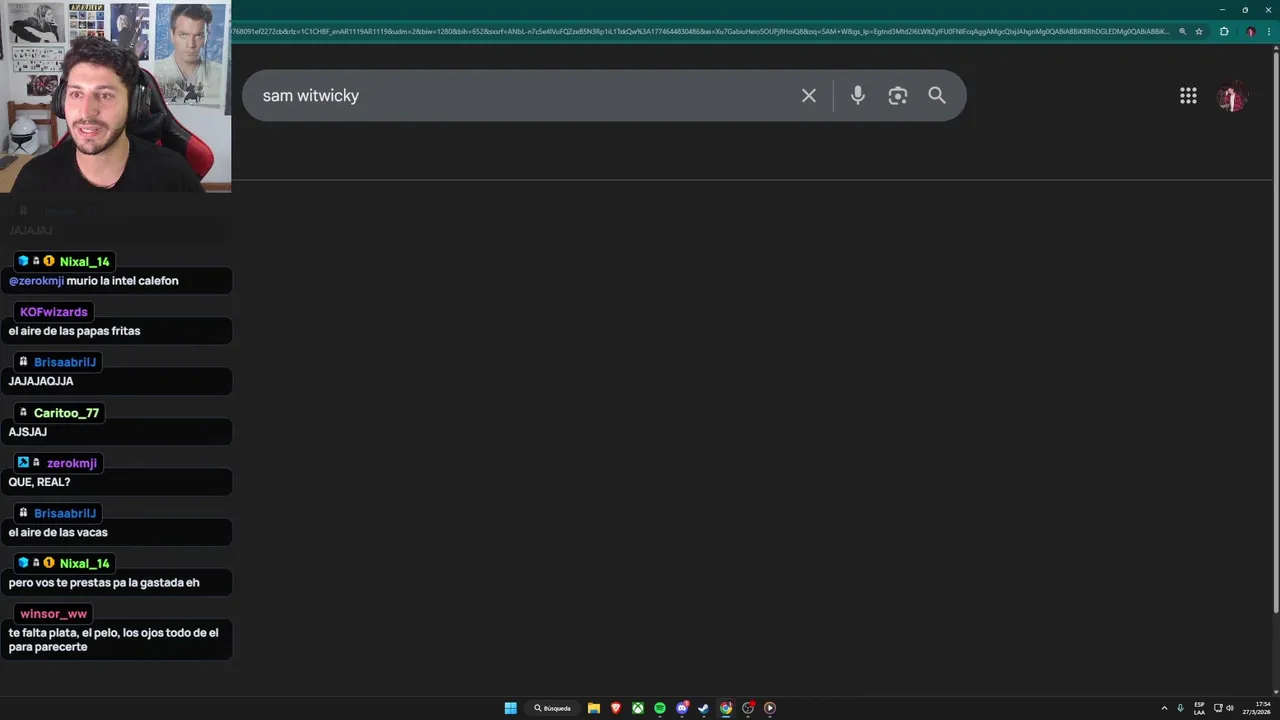Click the streamer webcam overlay

(x=115, y=96)
